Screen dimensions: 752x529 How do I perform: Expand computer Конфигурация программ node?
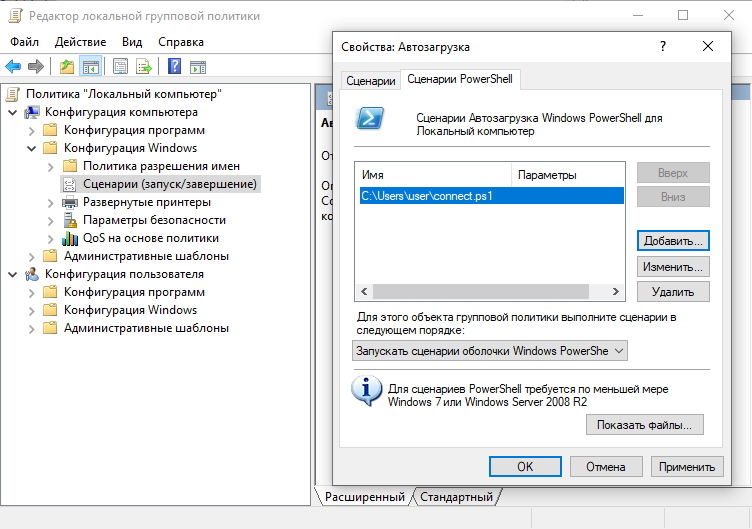tap(32, 130)
